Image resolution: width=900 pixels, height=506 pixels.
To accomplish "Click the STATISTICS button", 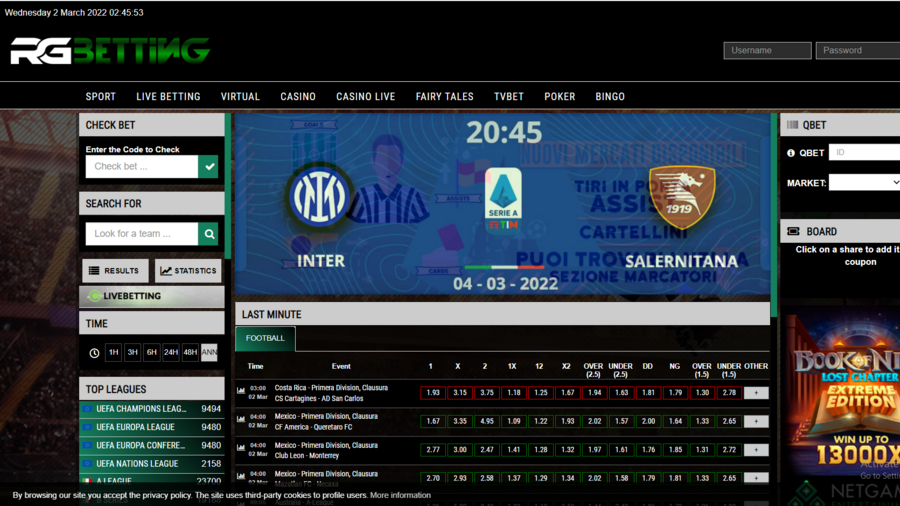I will click(188, 271).
